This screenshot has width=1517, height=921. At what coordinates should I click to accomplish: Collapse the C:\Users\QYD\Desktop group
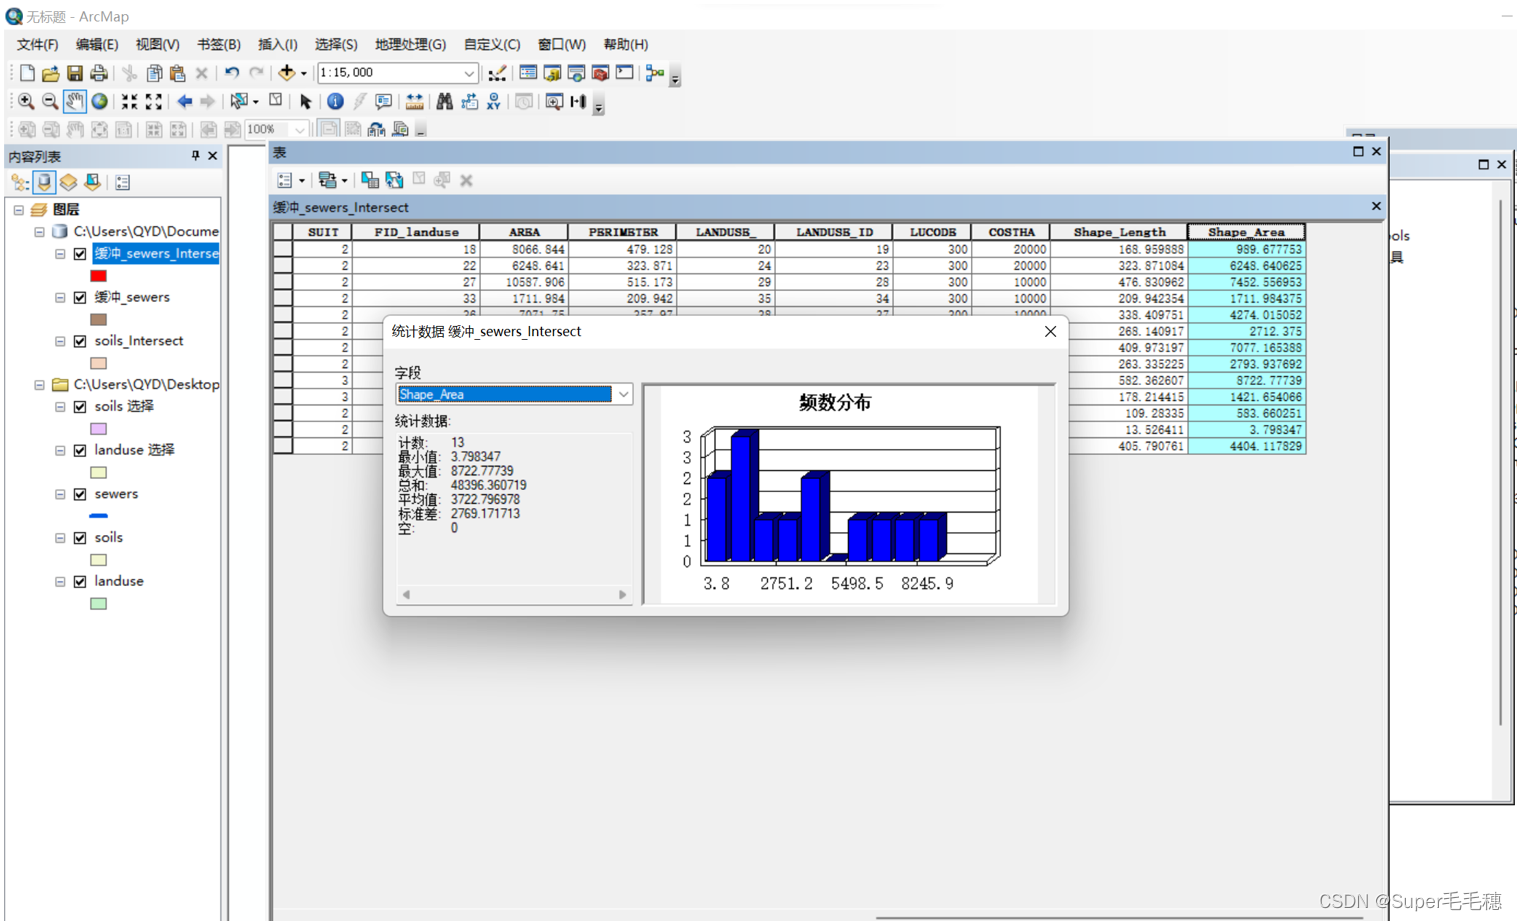pos(39,385)
